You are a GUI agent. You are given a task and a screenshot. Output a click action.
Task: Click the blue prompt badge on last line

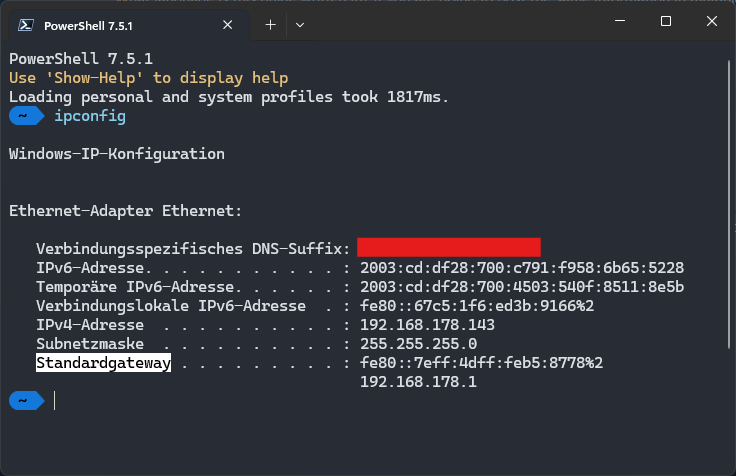coord(25,400)
